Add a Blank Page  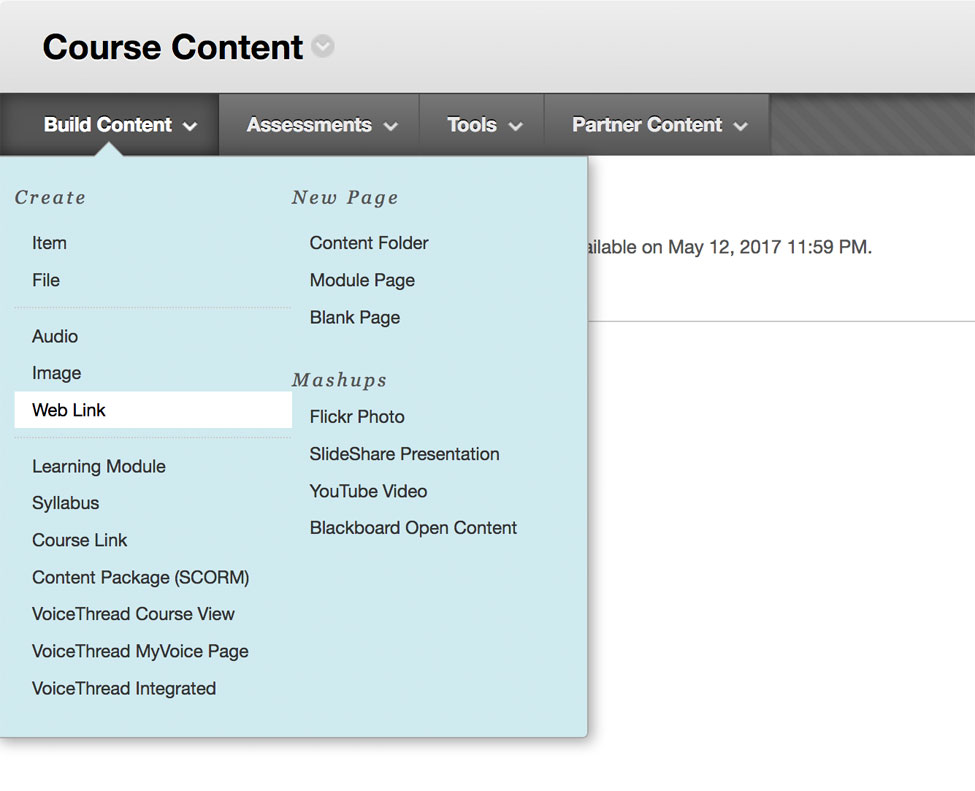point(355,317)
